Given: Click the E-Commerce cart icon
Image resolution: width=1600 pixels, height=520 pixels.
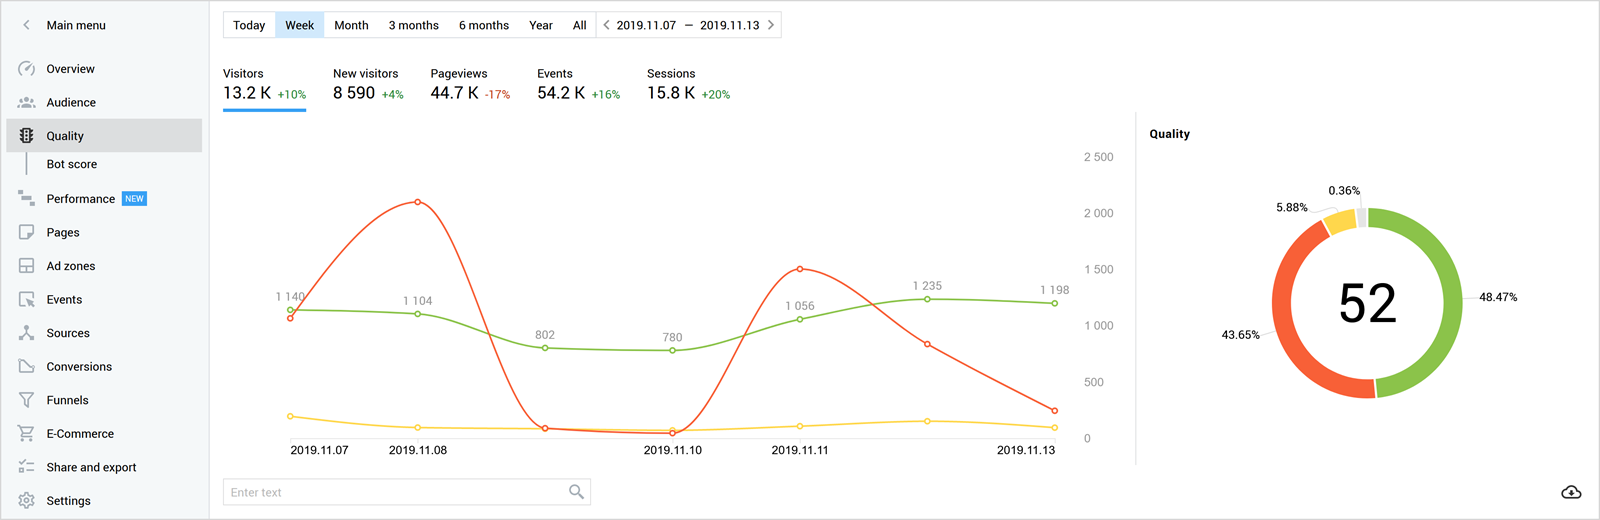Looking at the screenshot, I should 27,434.
